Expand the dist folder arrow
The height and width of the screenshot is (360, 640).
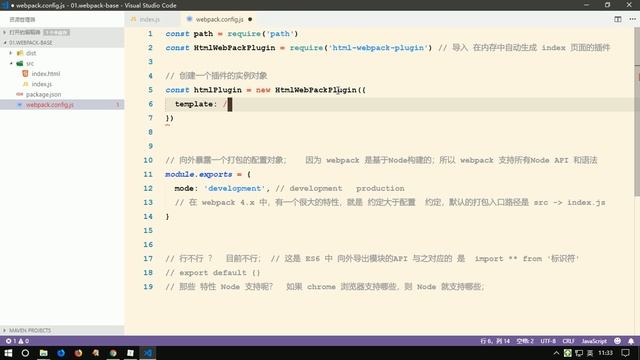pos(11,53)
